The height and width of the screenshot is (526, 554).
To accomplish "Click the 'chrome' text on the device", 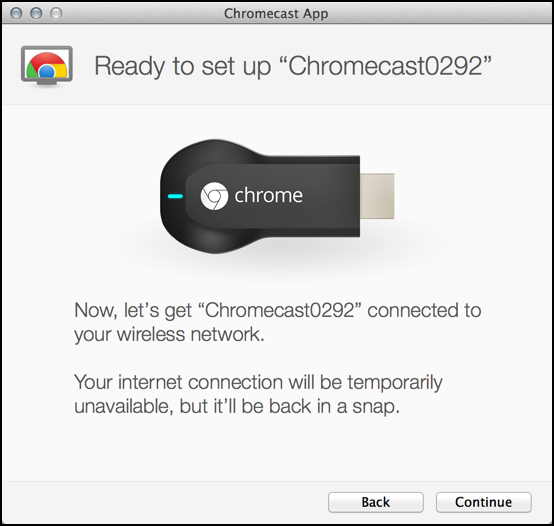I will coord(269,196).
